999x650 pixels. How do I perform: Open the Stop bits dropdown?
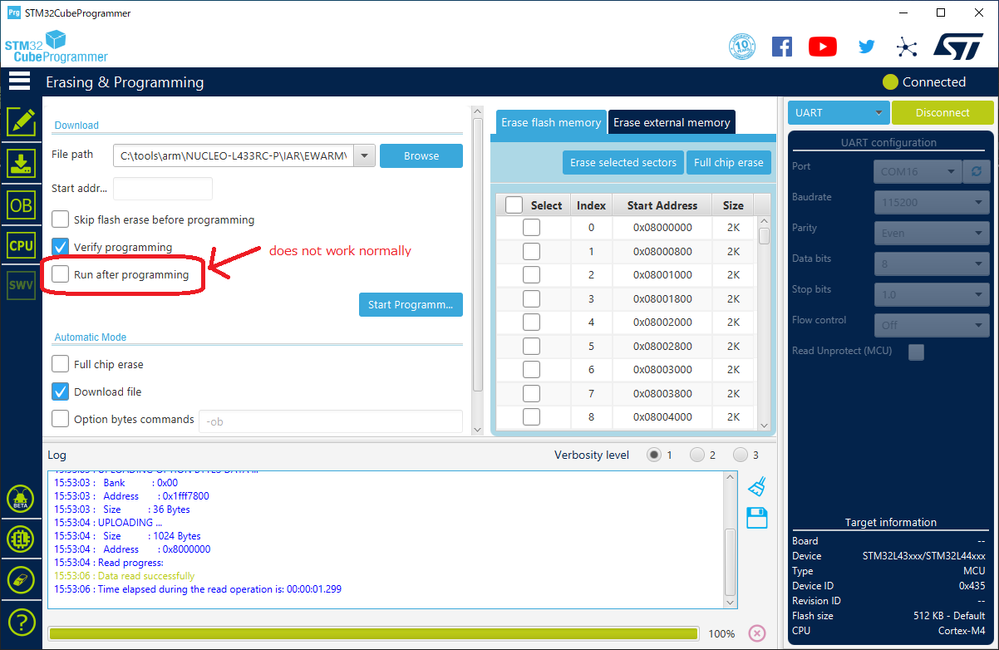931,294
